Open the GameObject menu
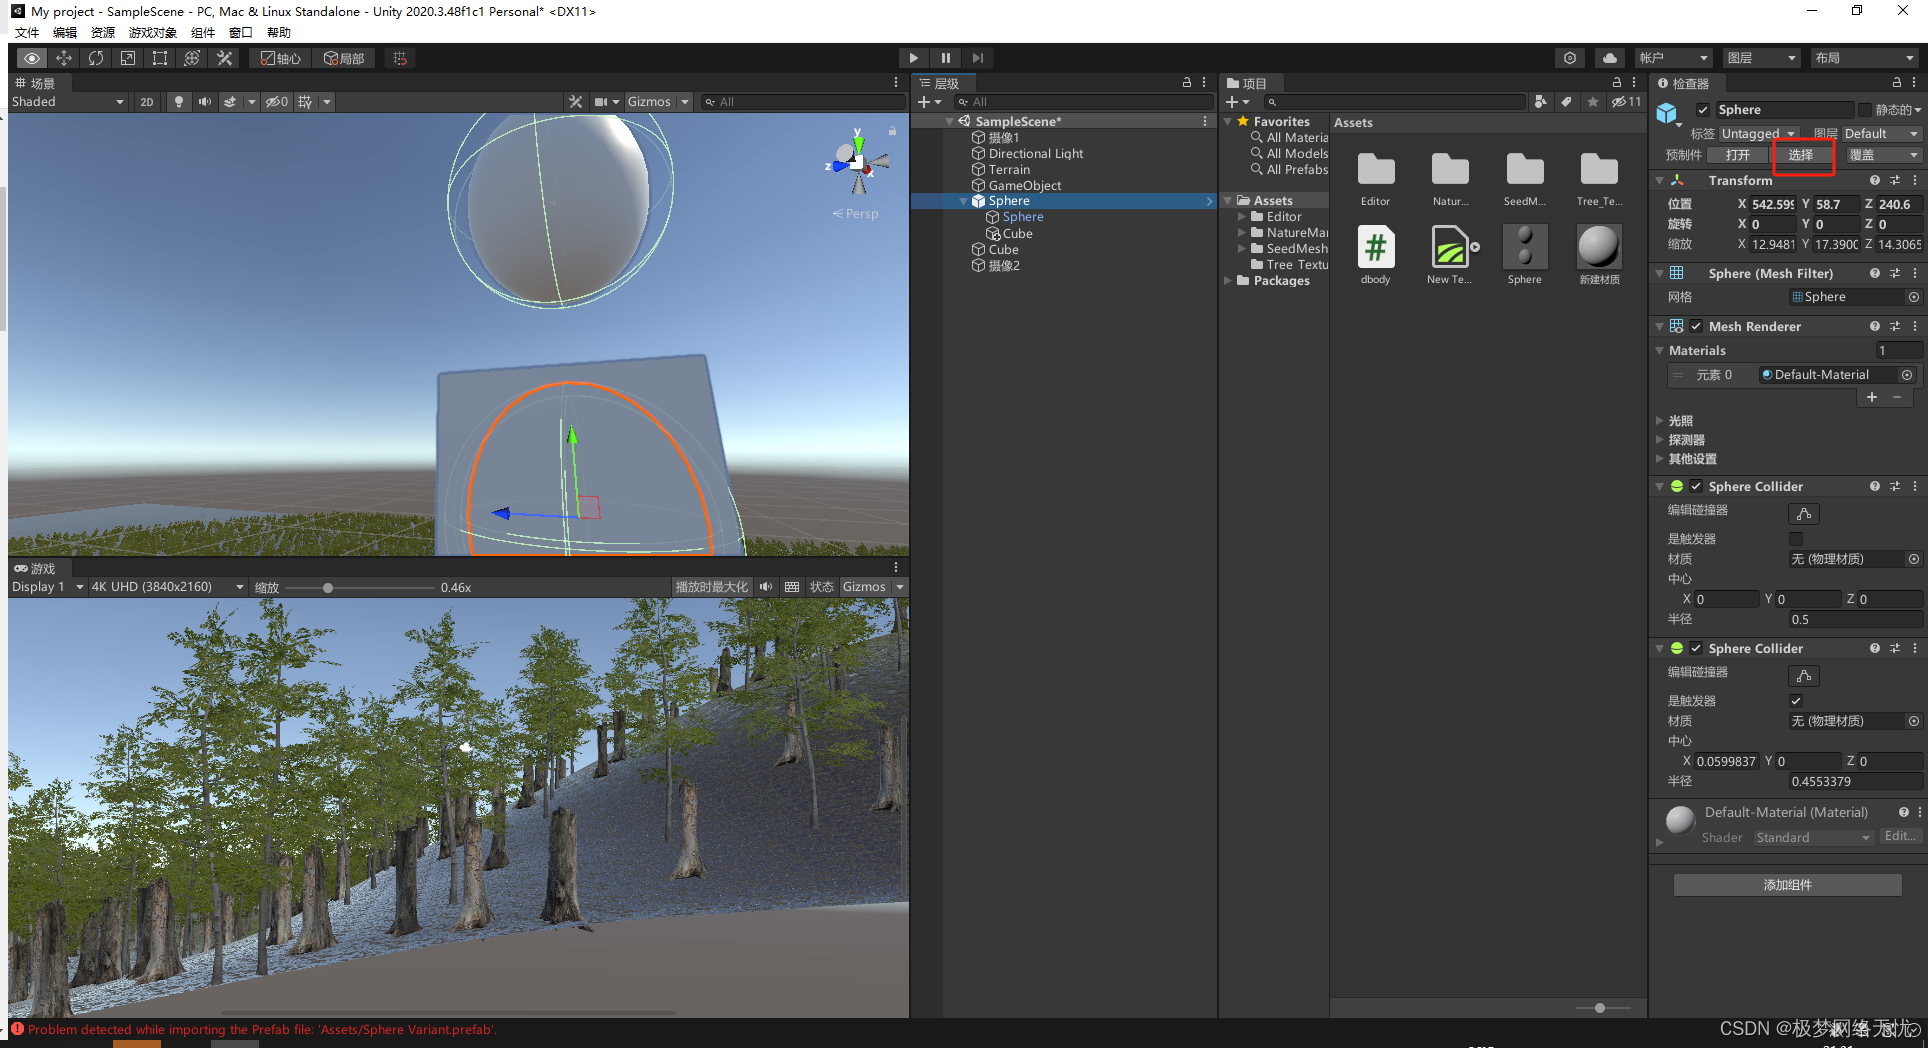1928x1048 pixels. pyautogui.click(x=152, y=33)
